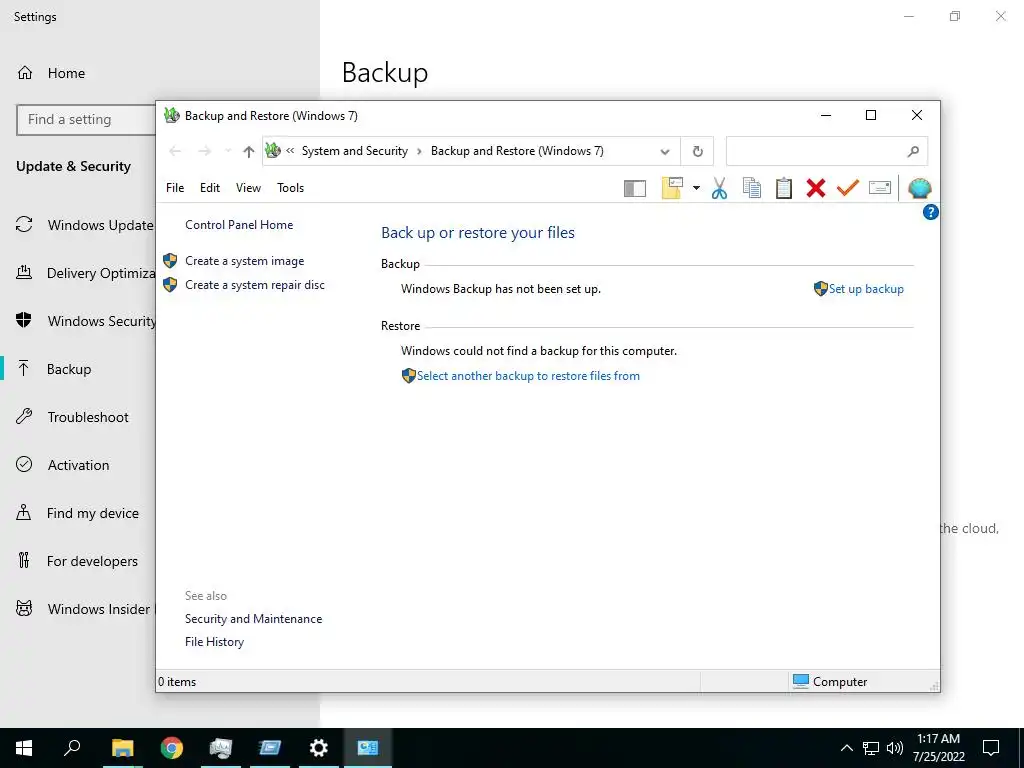Click the double-chevron breadcrumb overflow
Image resolution: width=1024 pixels, height=768 pixels.
click(290, 151)
